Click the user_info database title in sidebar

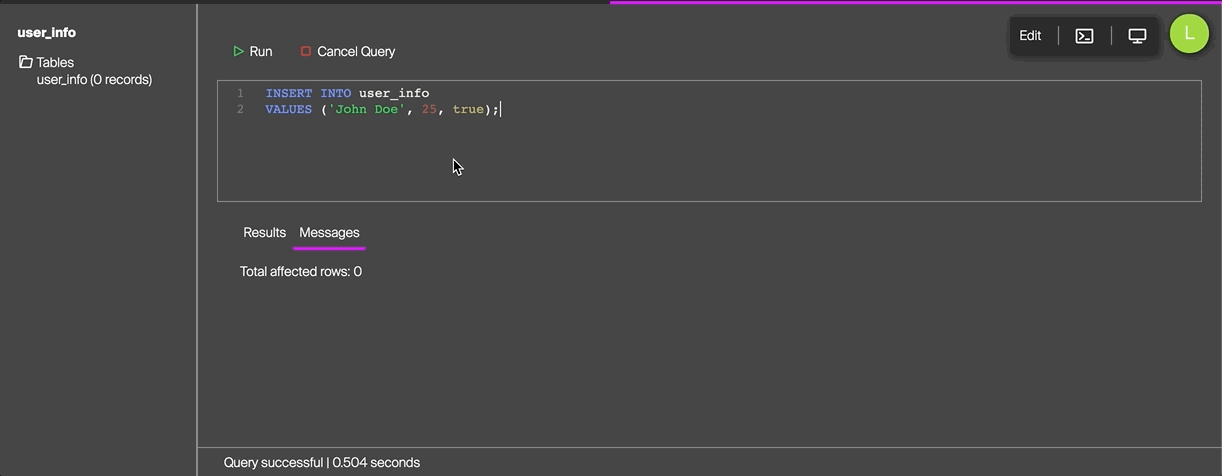[46, 32]
